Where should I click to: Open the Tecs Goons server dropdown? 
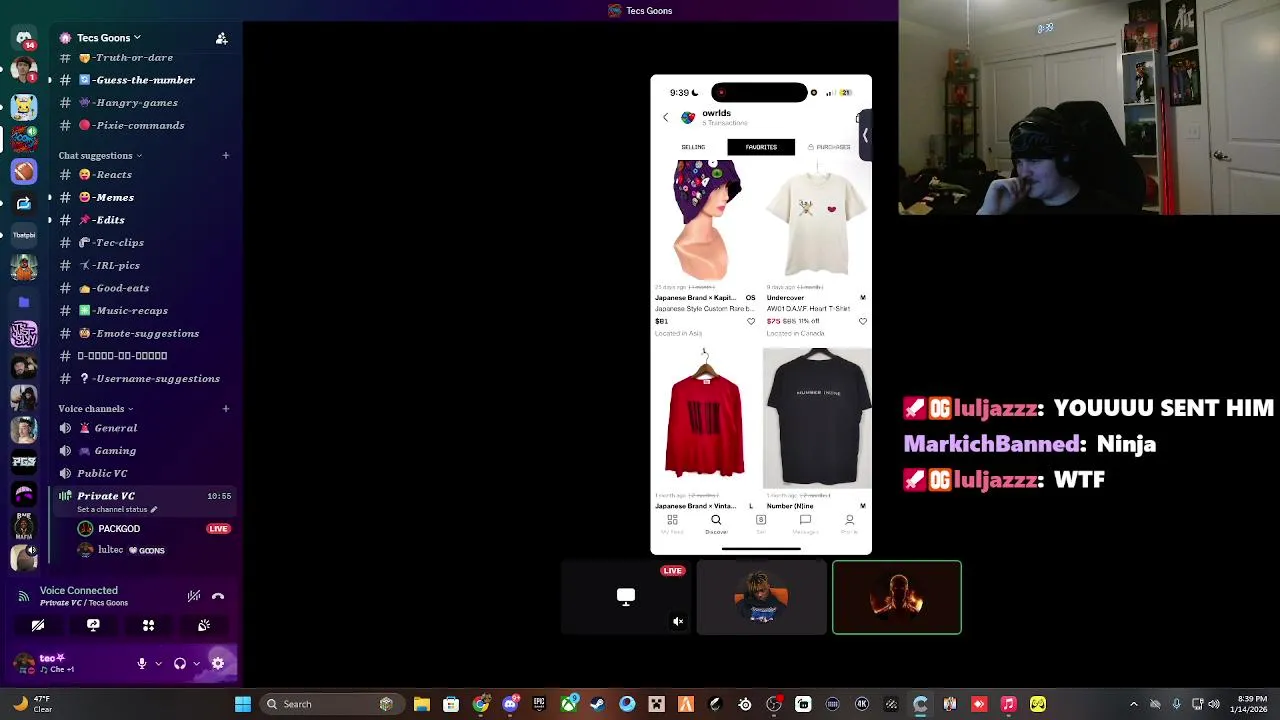tap(109, 38)
